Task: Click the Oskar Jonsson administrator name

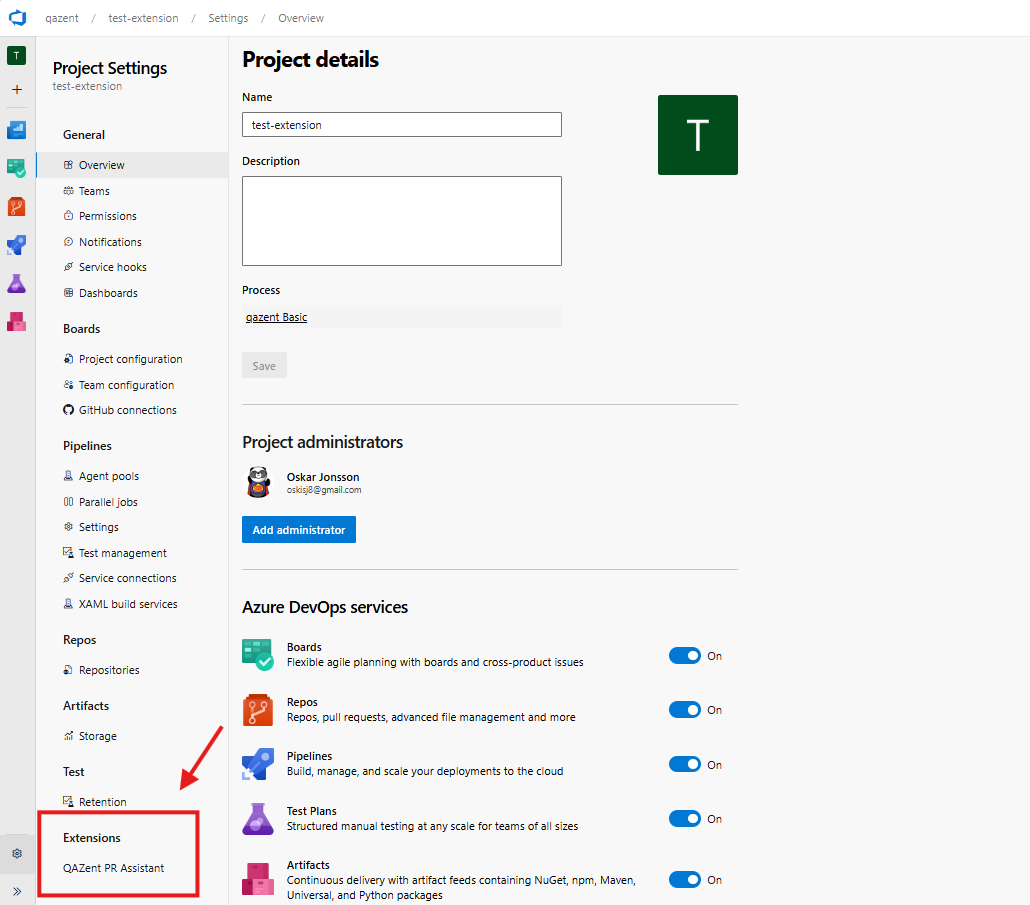Action: (x=323, y=477)
